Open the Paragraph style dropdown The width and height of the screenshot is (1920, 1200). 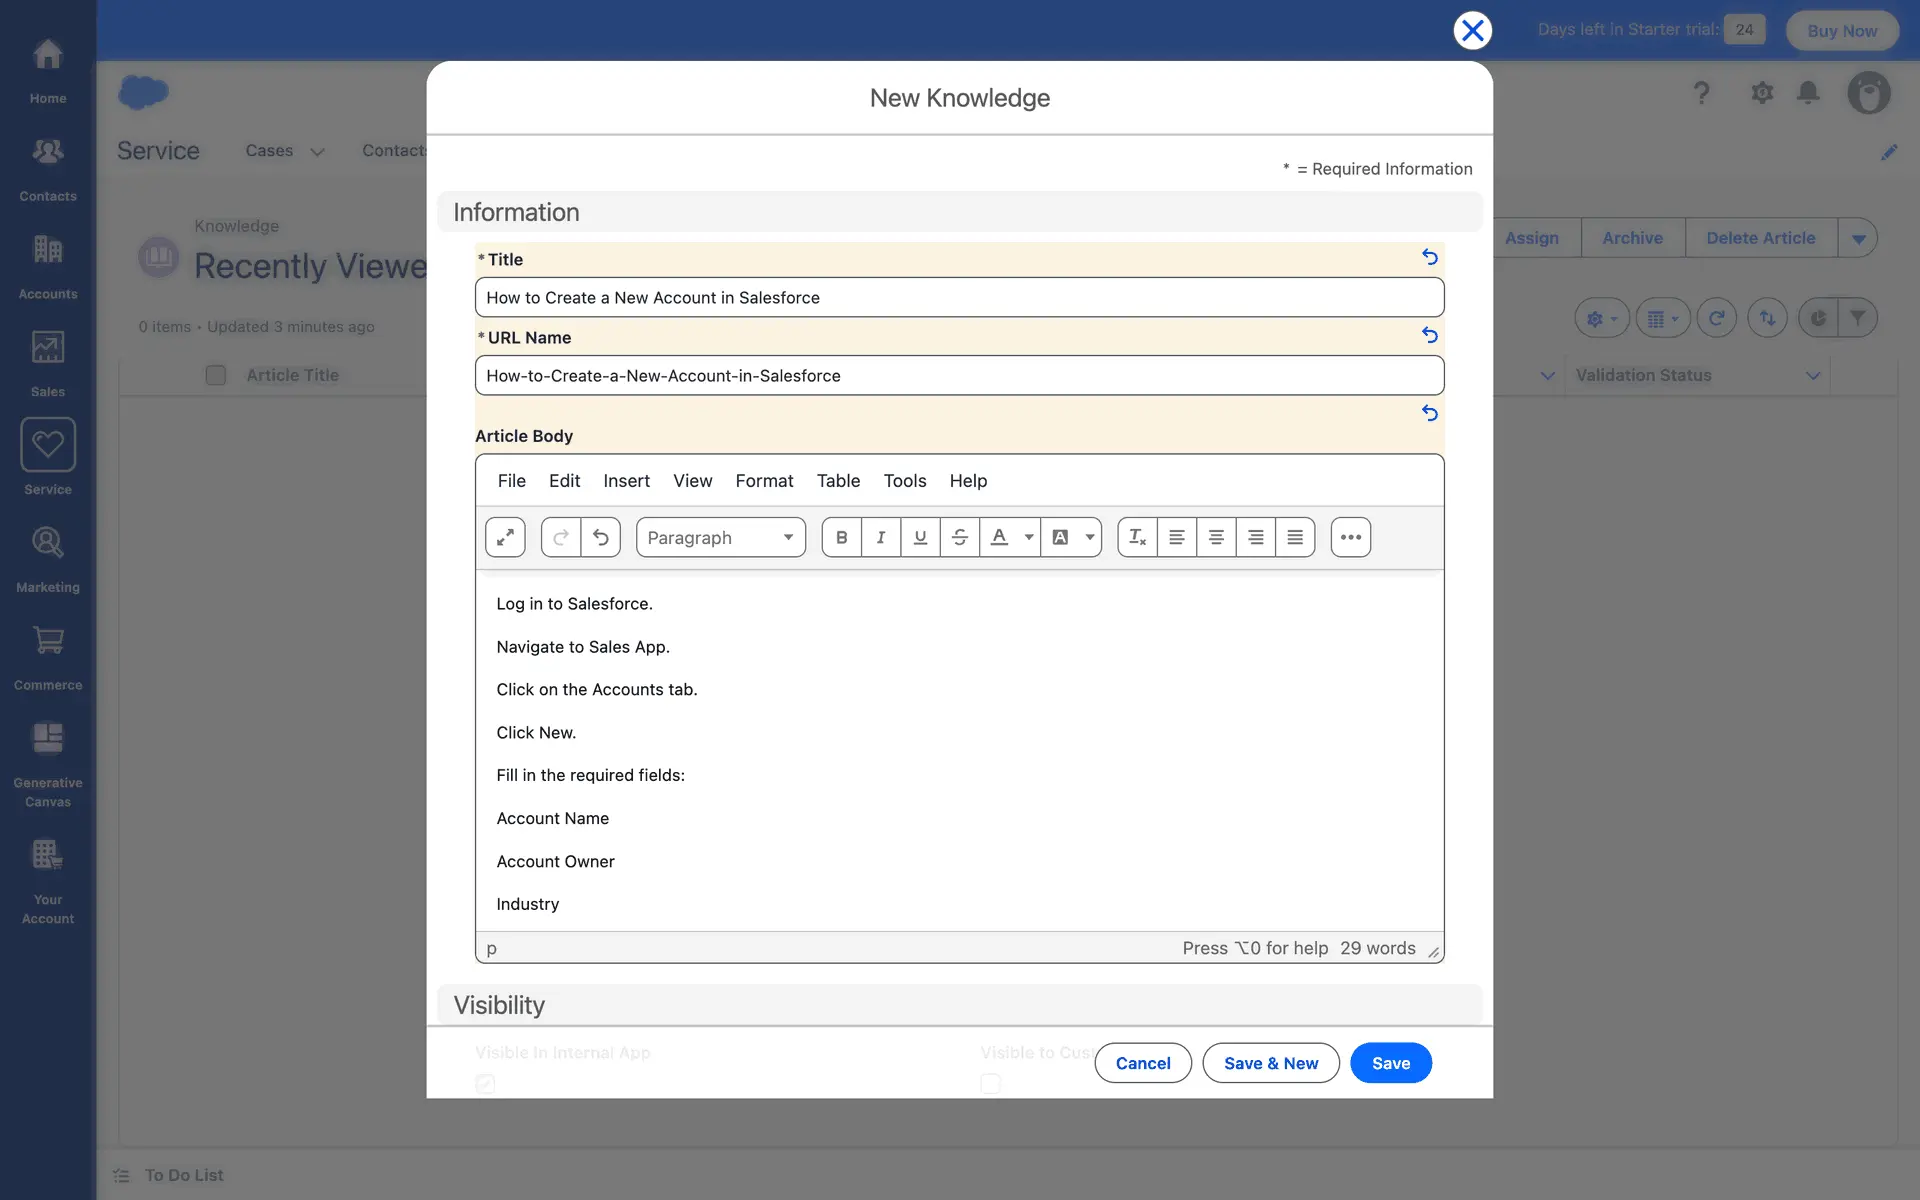click(x=720, y=537)
